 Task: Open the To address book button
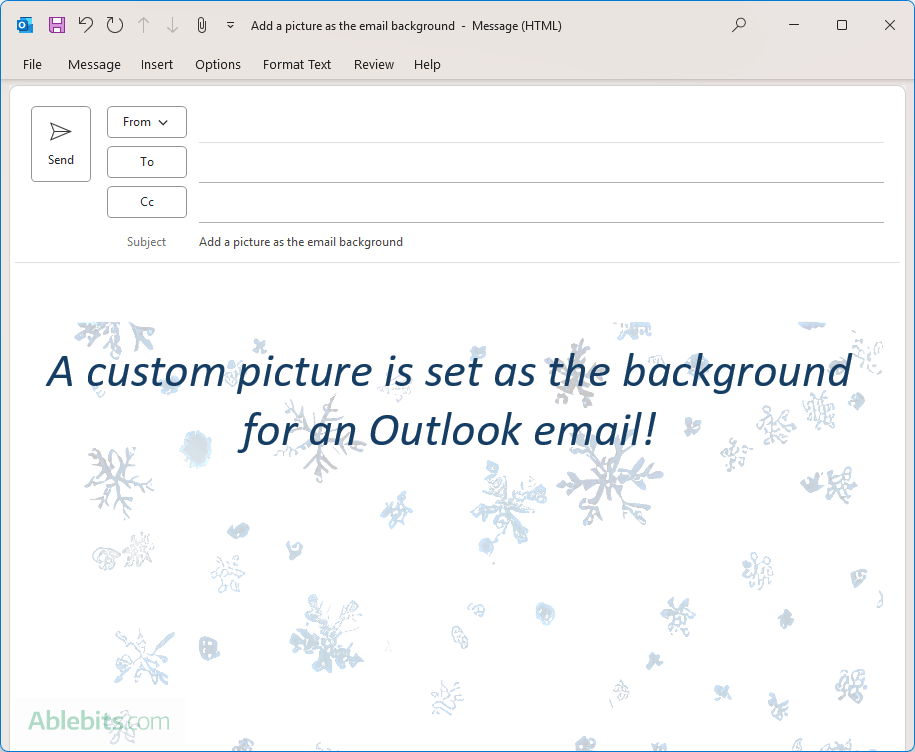pos(146,161)
